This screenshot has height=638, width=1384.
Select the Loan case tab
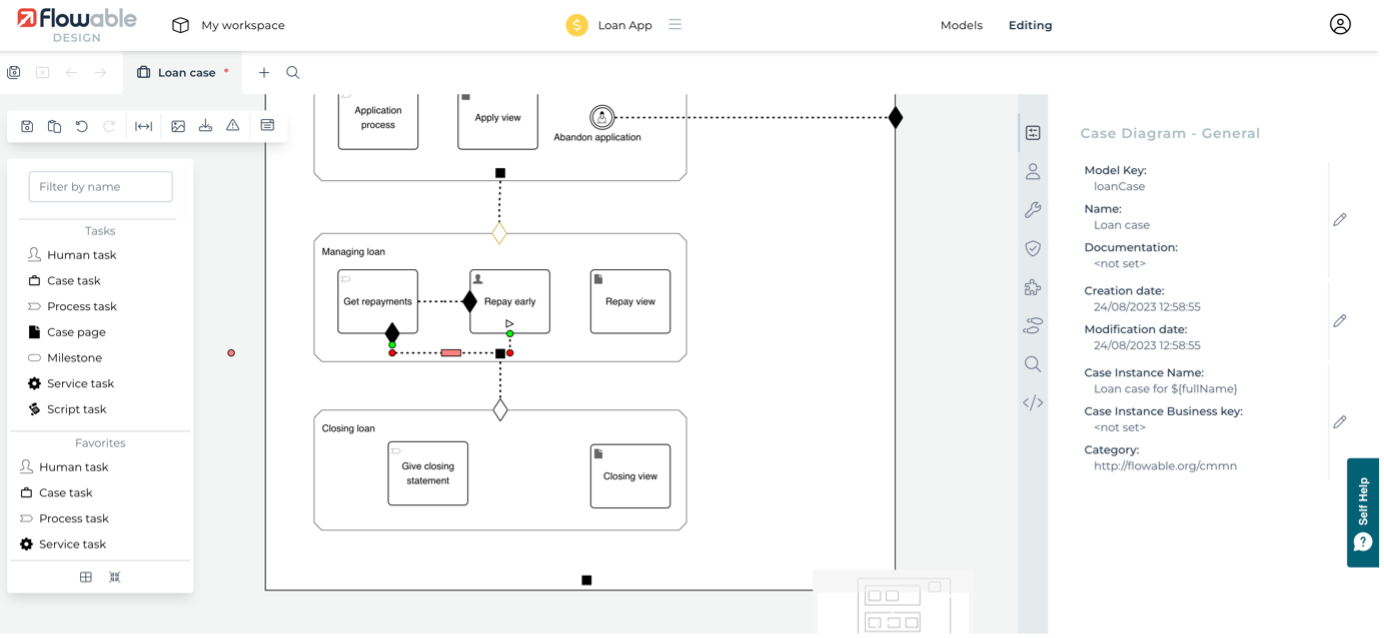click(186, 73)
